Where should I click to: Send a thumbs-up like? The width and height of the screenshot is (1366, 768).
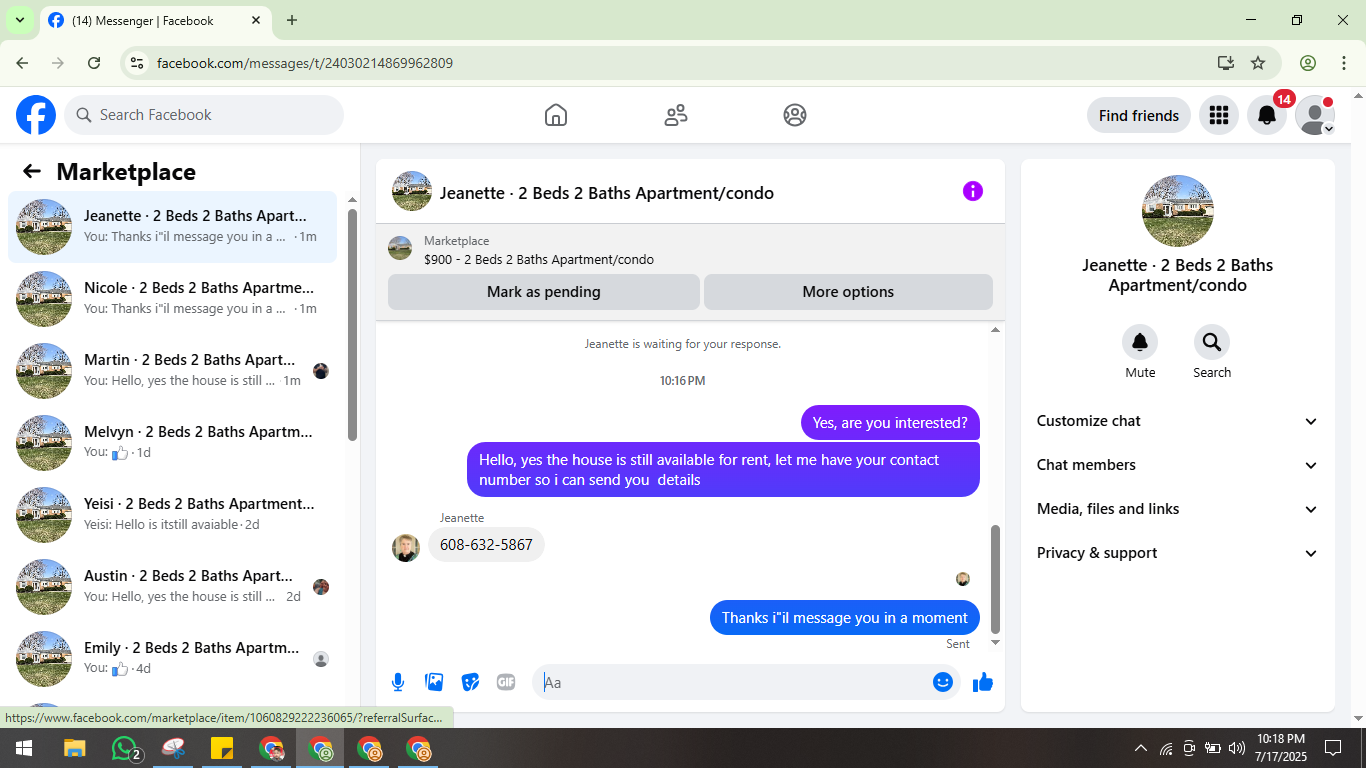pos(983,682)
